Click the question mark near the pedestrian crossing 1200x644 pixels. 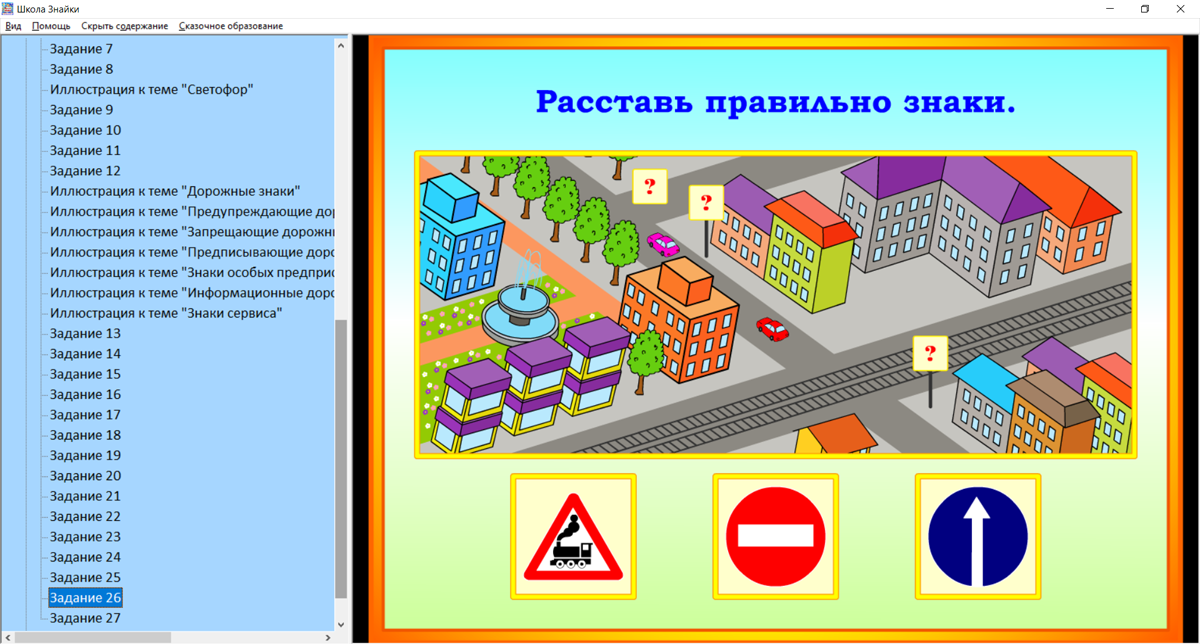[650, 187]
